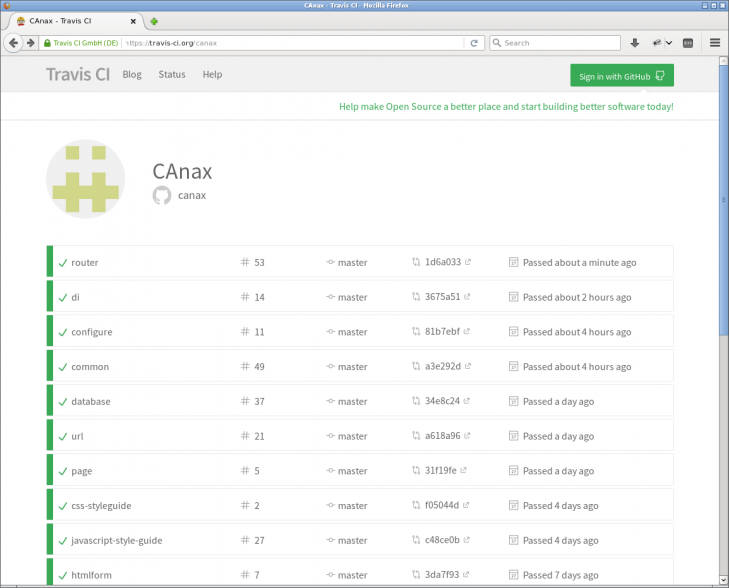The height and width of the screenshot is (588, 729).
Task: Sign in with GitHub button
Action: [x=622, y=75]
